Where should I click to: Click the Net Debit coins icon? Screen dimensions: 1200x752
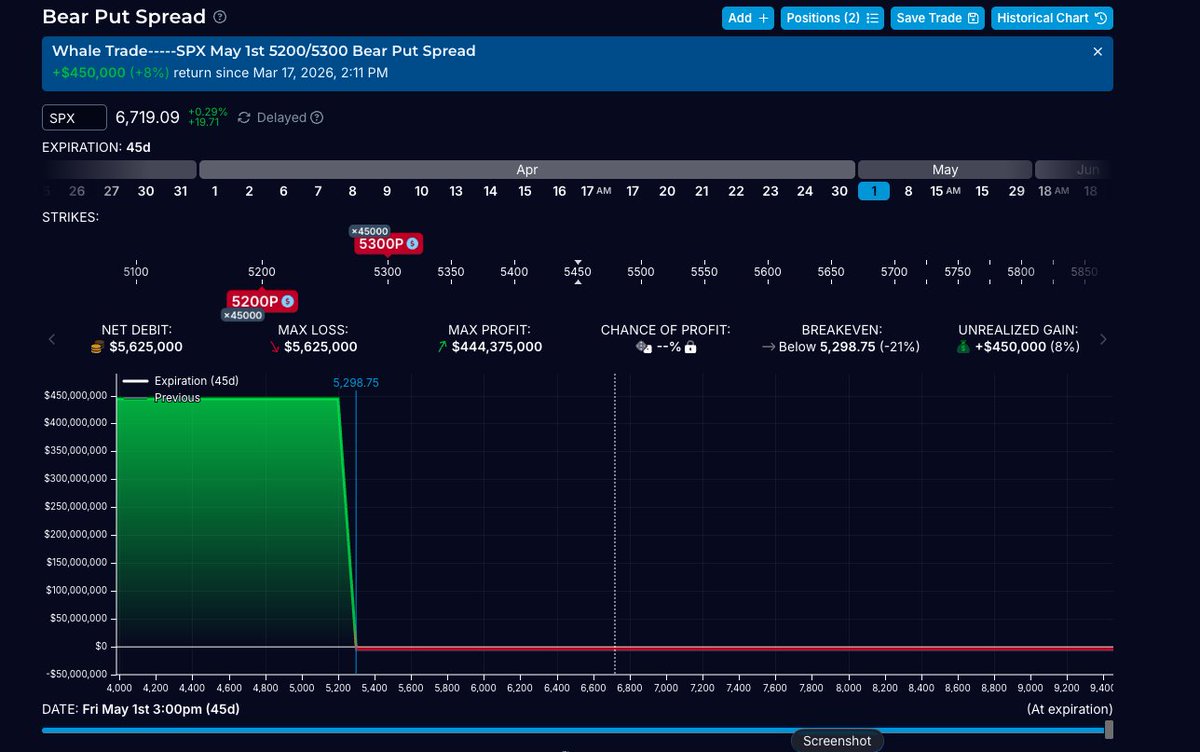(97, 347)
